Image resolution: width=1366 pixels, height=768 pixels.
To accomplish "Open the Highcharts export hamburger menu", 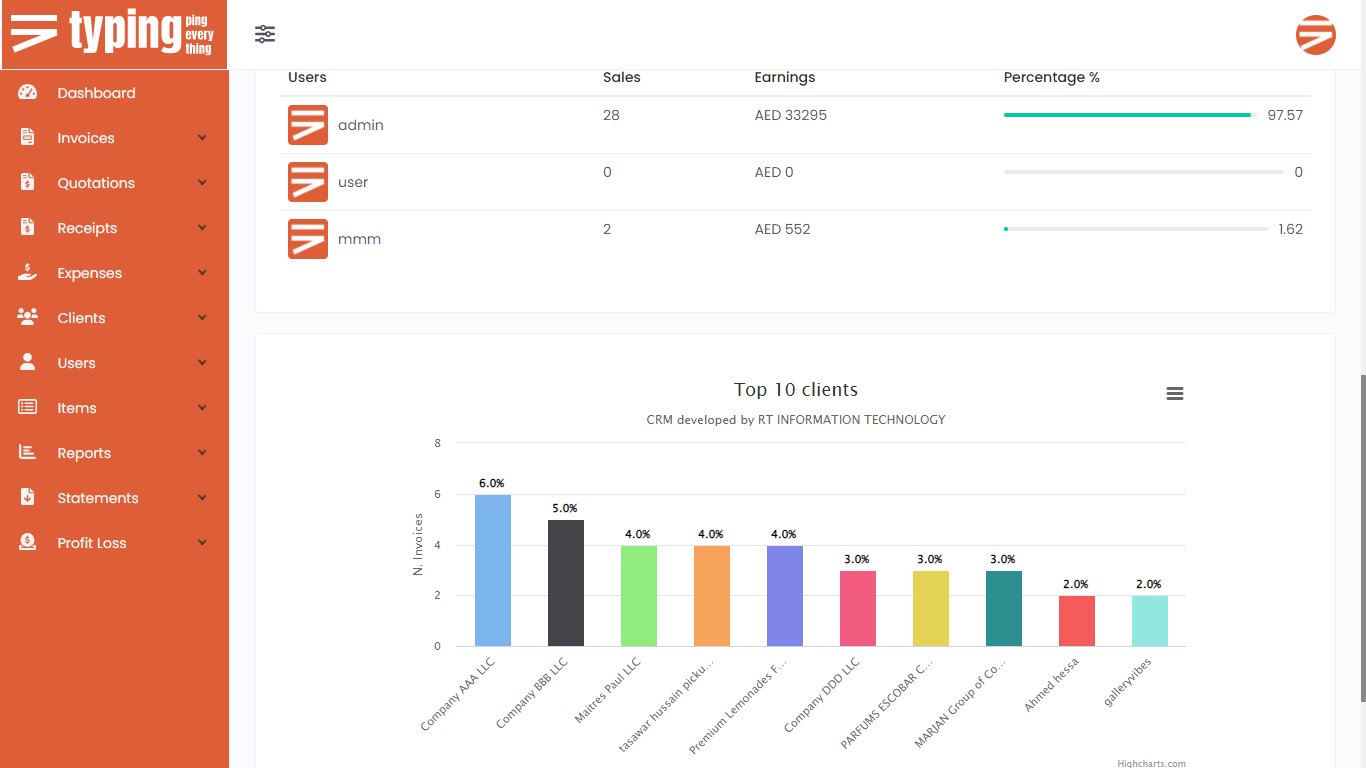I will [x=1174, y=393].
